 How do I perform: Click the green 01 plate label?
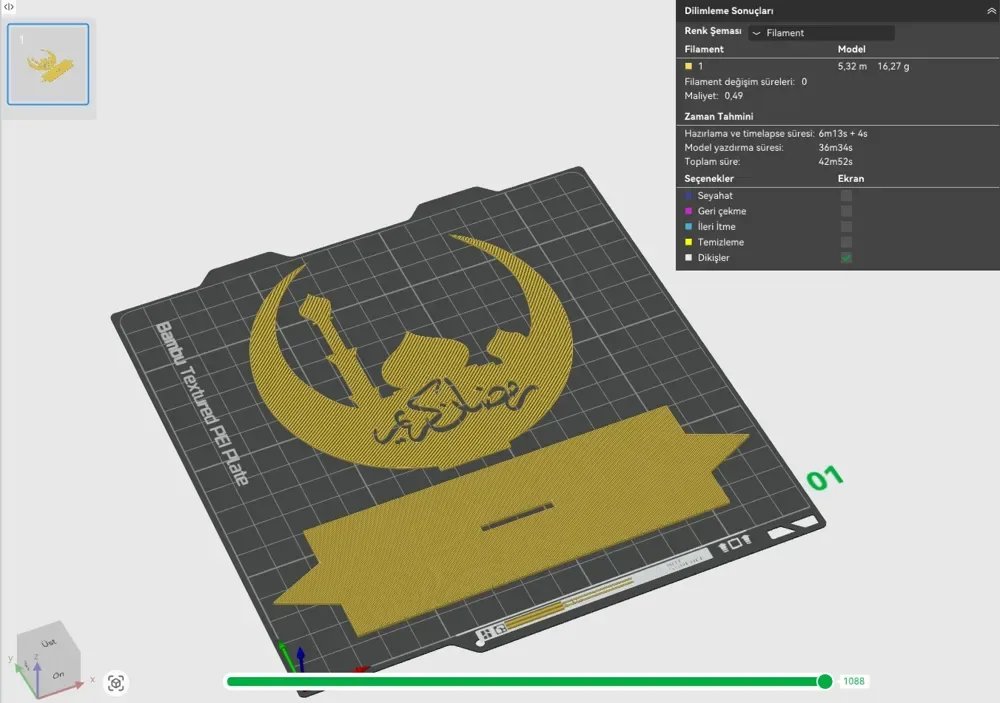825,478
